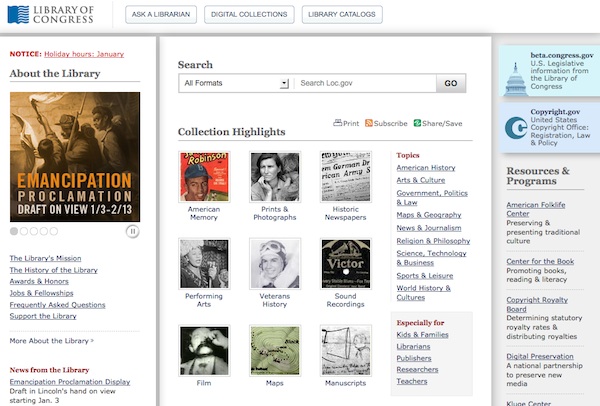Pause the slideshow with the pause button
The height and width of the screenshot is (406, 600).
132,231
